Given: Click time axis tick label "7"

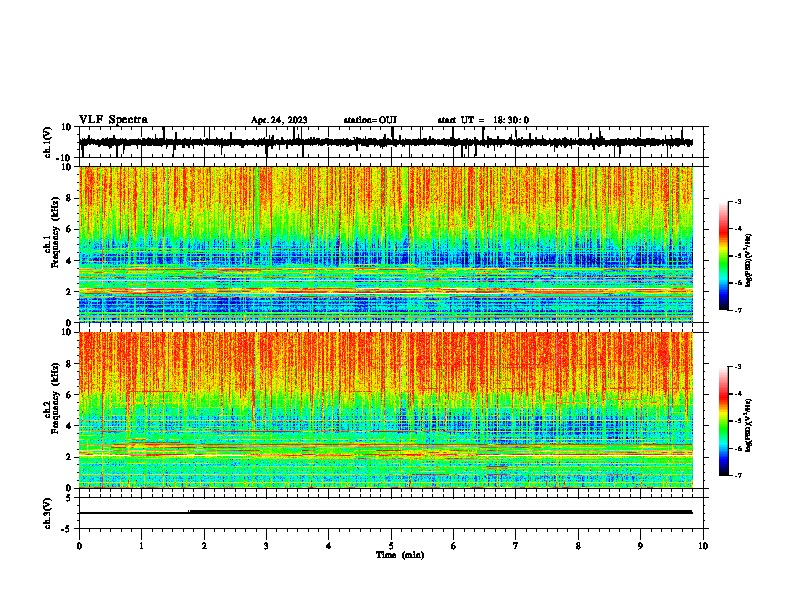Looking at the screenshot, I should pos(516,546).
